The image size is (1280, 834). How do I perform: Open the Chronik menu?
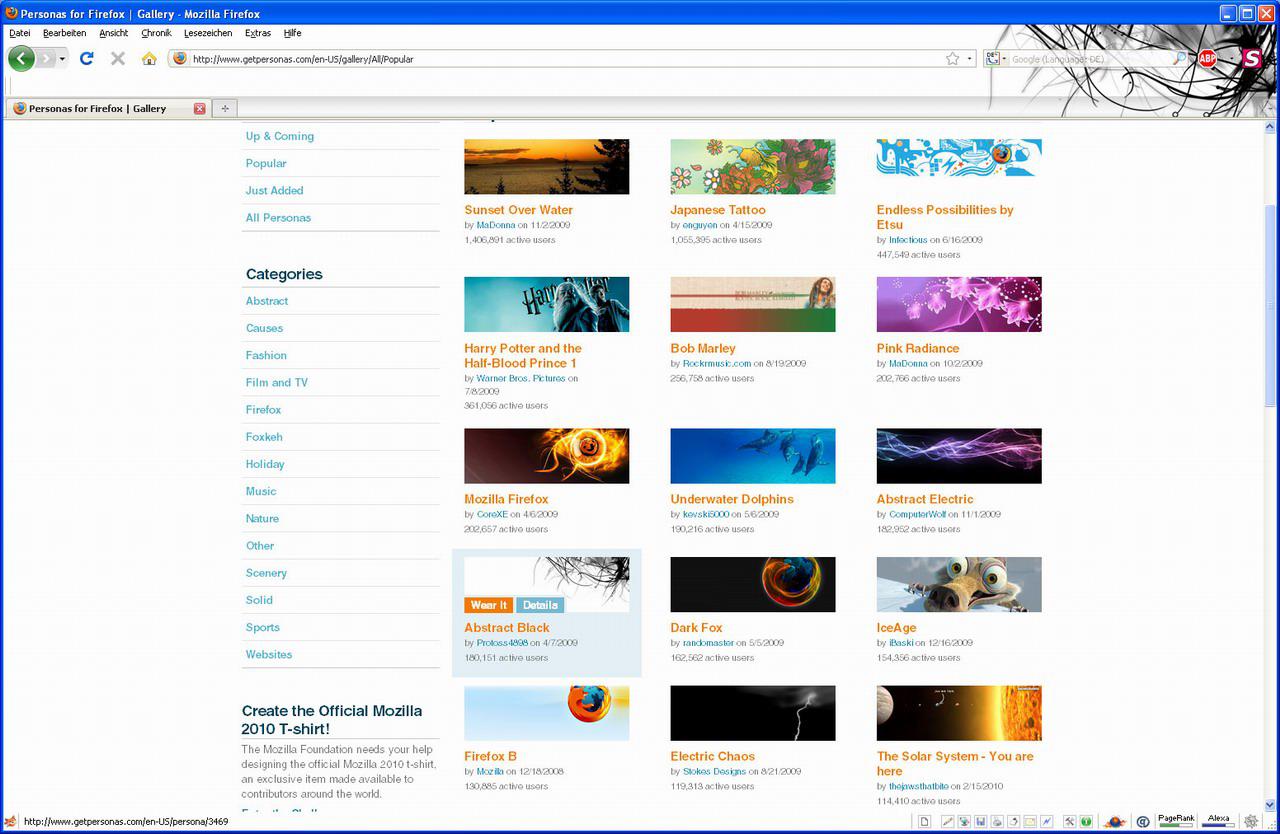(x=157, y=33)
